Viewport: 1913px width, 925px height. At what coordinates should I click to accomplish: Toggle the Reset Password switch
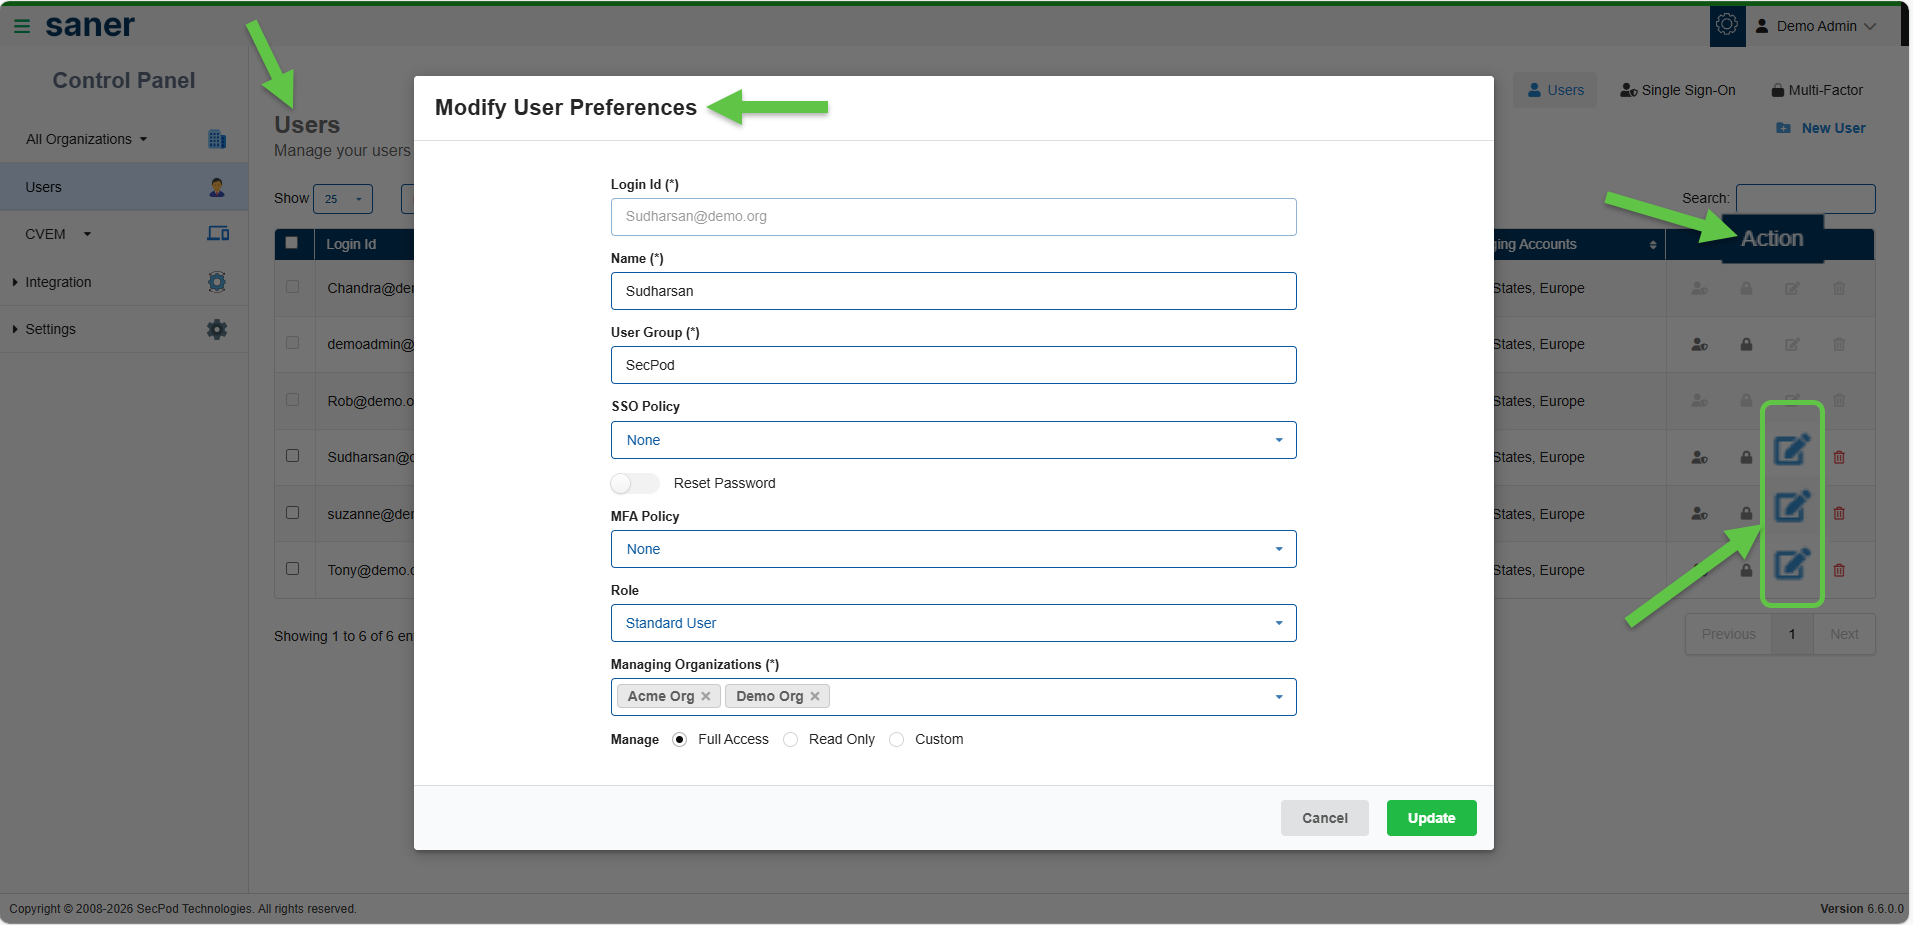point(635,484)
